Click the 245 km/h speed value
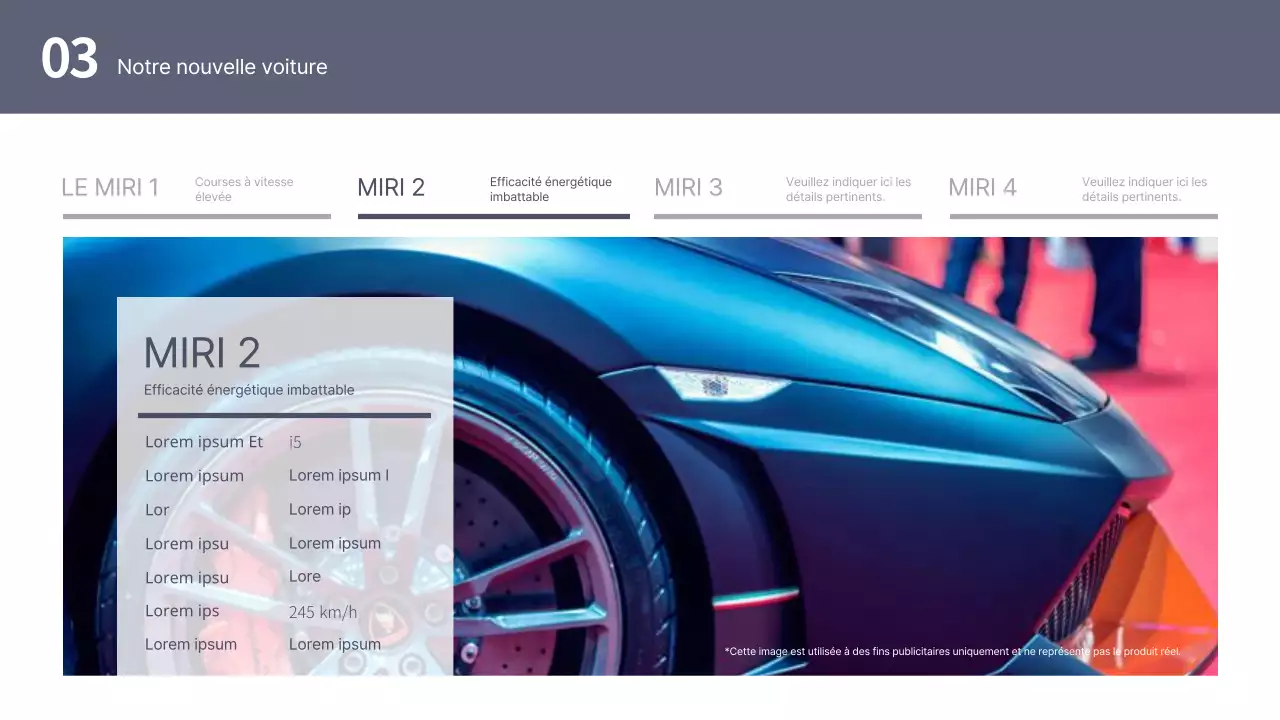Image resolution: width=1280 pixels, height=720 pixels. [x=322, y=612]
